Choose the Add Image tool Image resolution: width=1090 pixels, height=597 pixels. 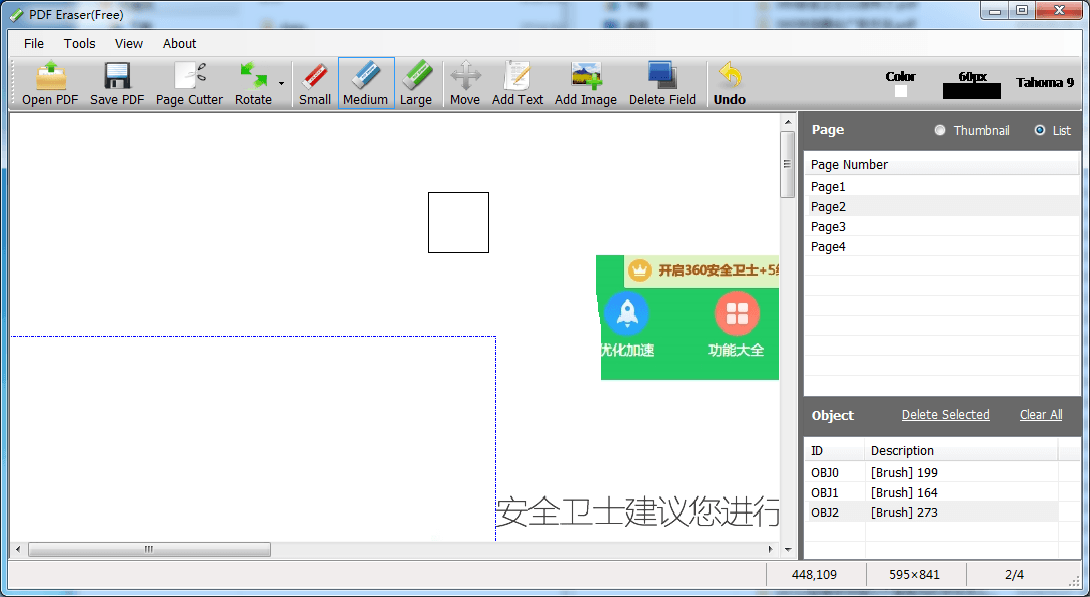[585, 83]
